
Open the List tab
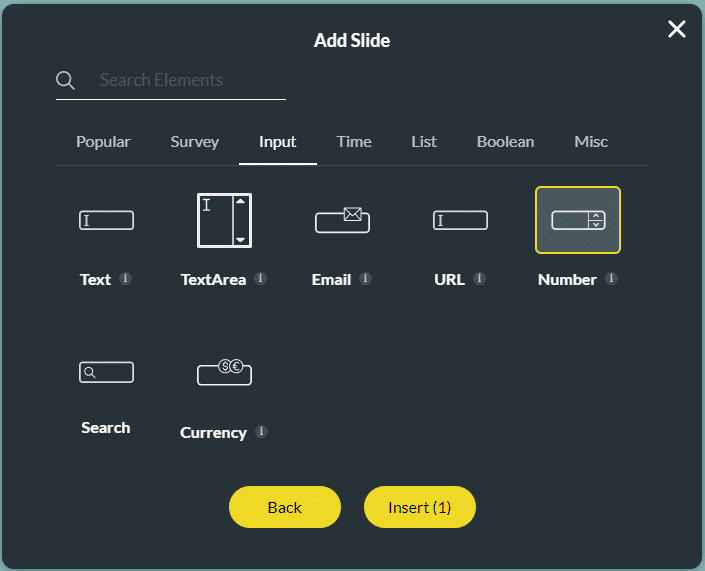[424, 142]
